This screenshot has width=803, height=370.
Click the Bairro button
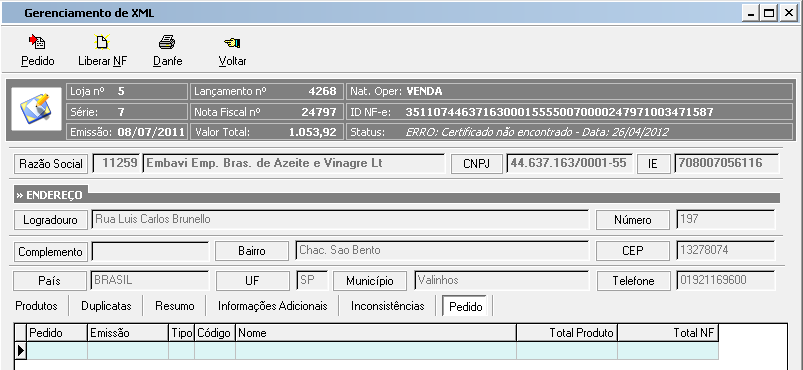coord(251,251)
